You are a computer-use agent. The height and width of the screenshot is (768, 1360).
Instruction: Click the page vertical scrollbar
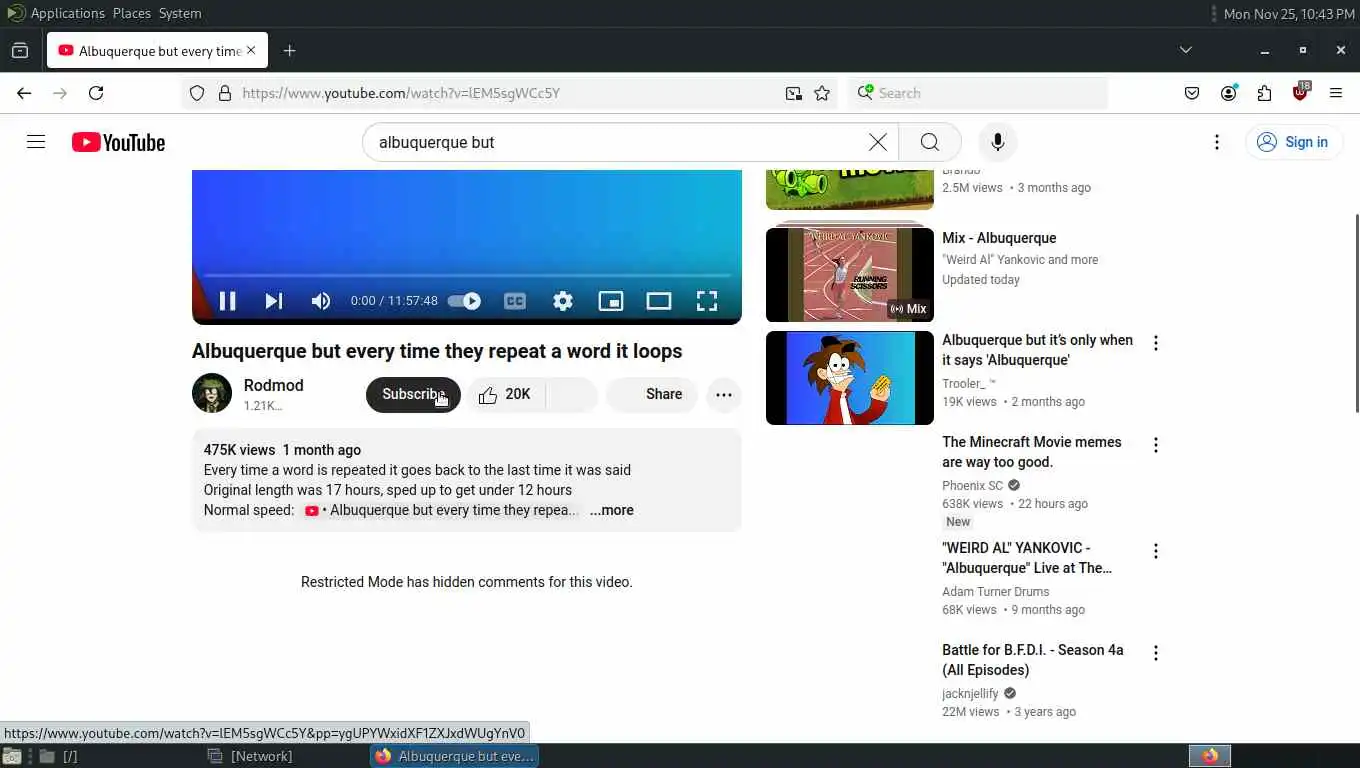[x=1356, y=313]
